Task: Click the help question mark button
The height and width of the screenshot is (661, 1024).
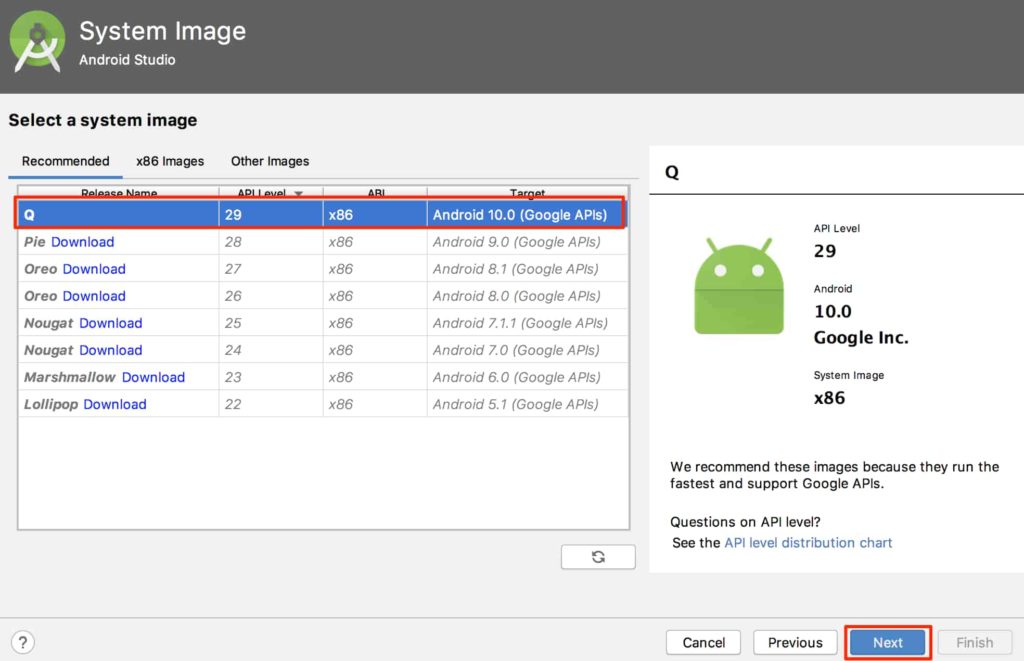Action: pos(23,642)
